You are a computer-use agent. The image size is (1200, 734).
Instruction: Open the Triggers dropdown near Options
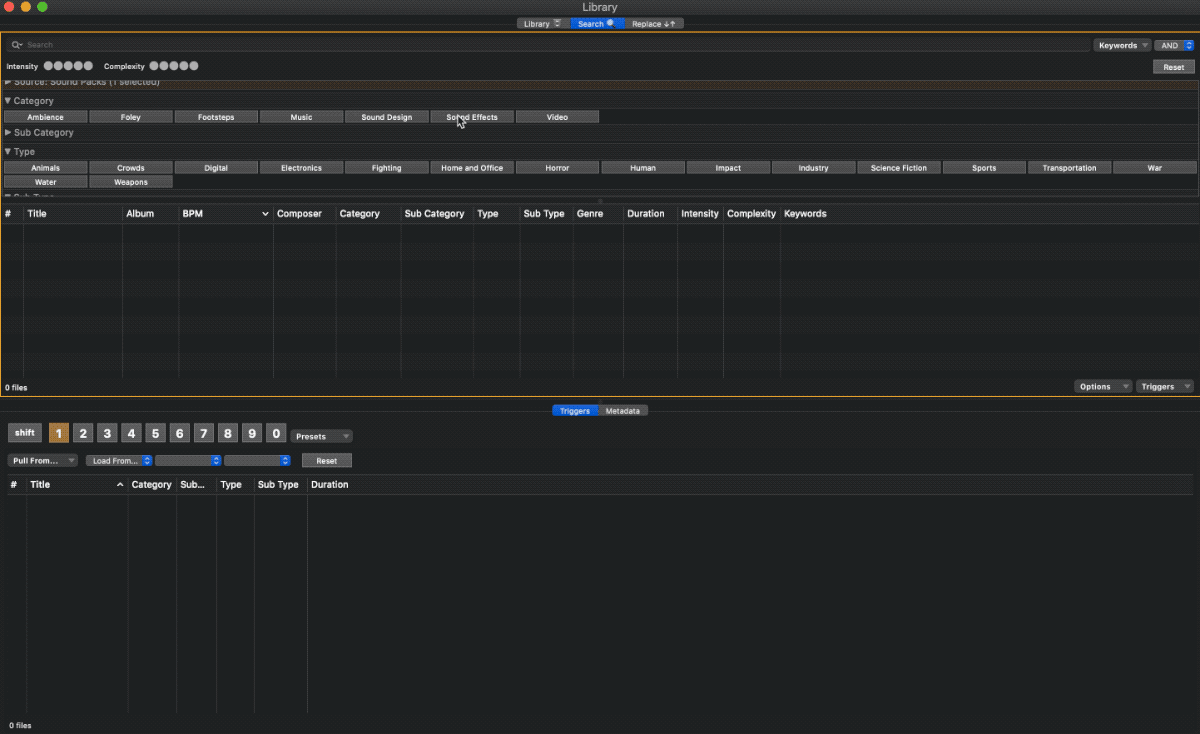(x=1165, y=386)
